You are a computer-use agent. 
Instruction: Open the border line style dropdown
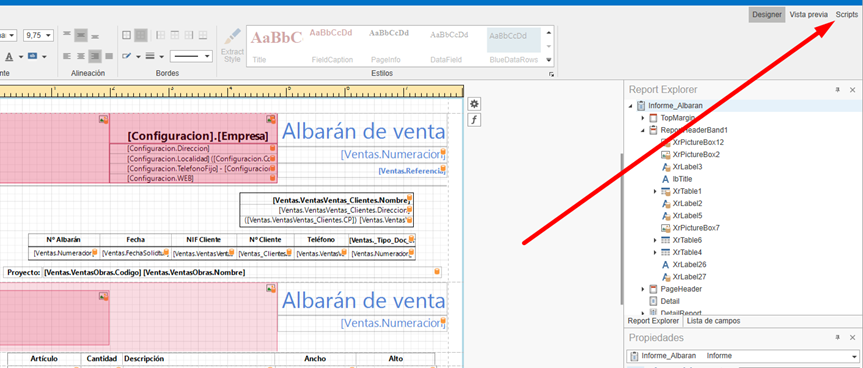tap(191, 56)
